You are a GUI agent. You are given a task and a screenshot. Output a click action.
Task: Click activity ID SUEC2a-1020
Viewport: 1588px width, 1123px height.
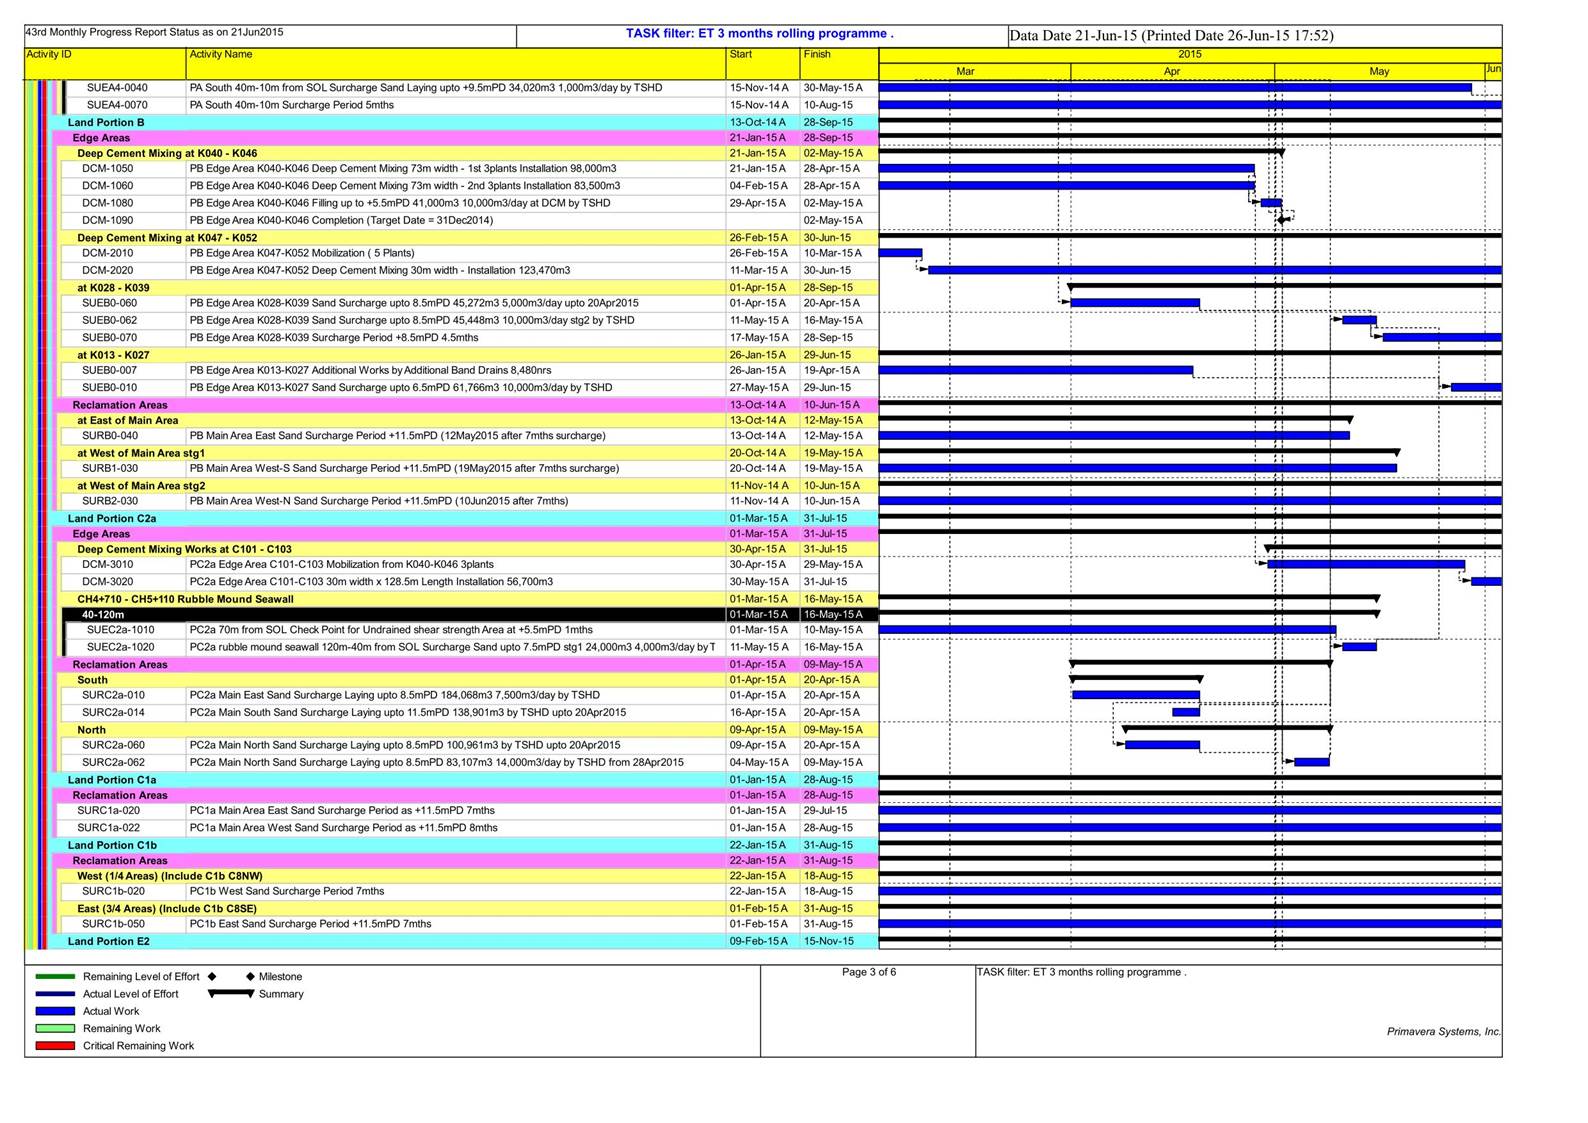(120, 647)
